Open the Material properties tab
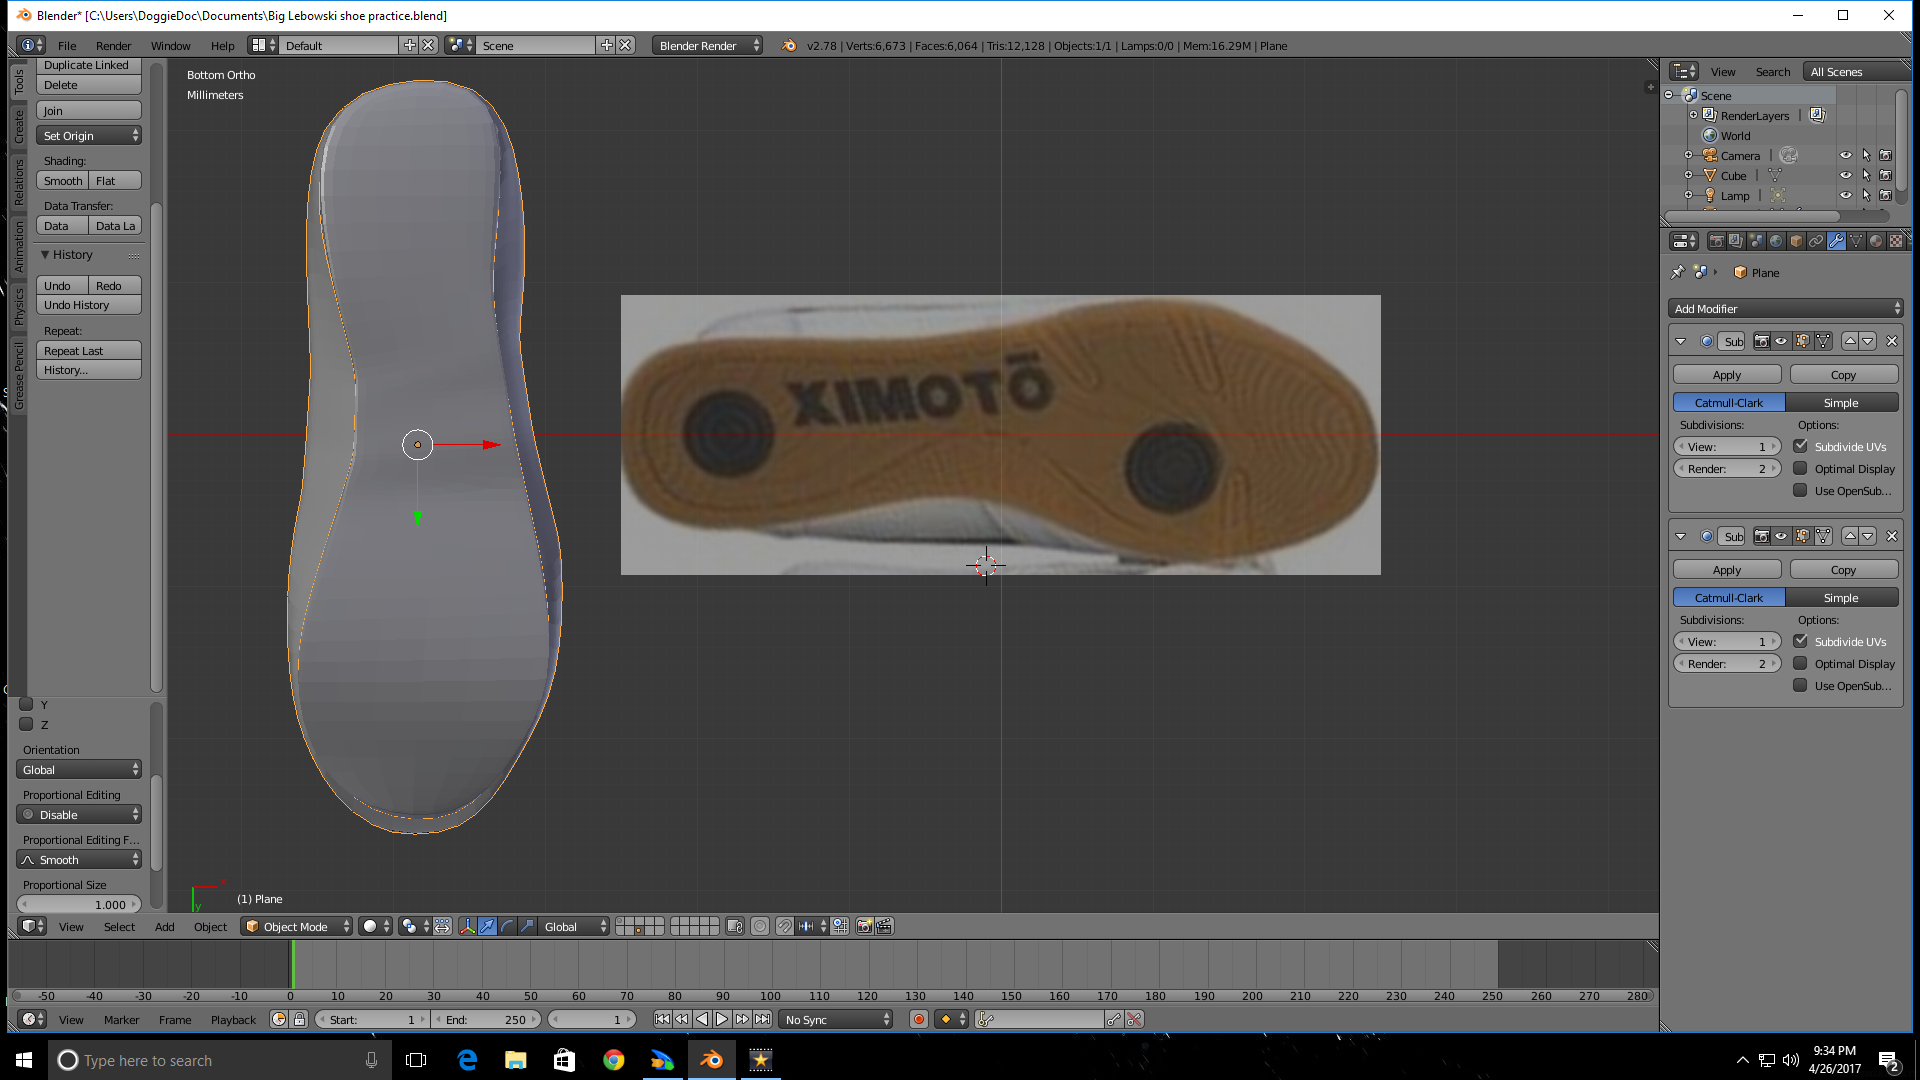Screen dimensions: 1920x1080 click(x=1876, y=241)
